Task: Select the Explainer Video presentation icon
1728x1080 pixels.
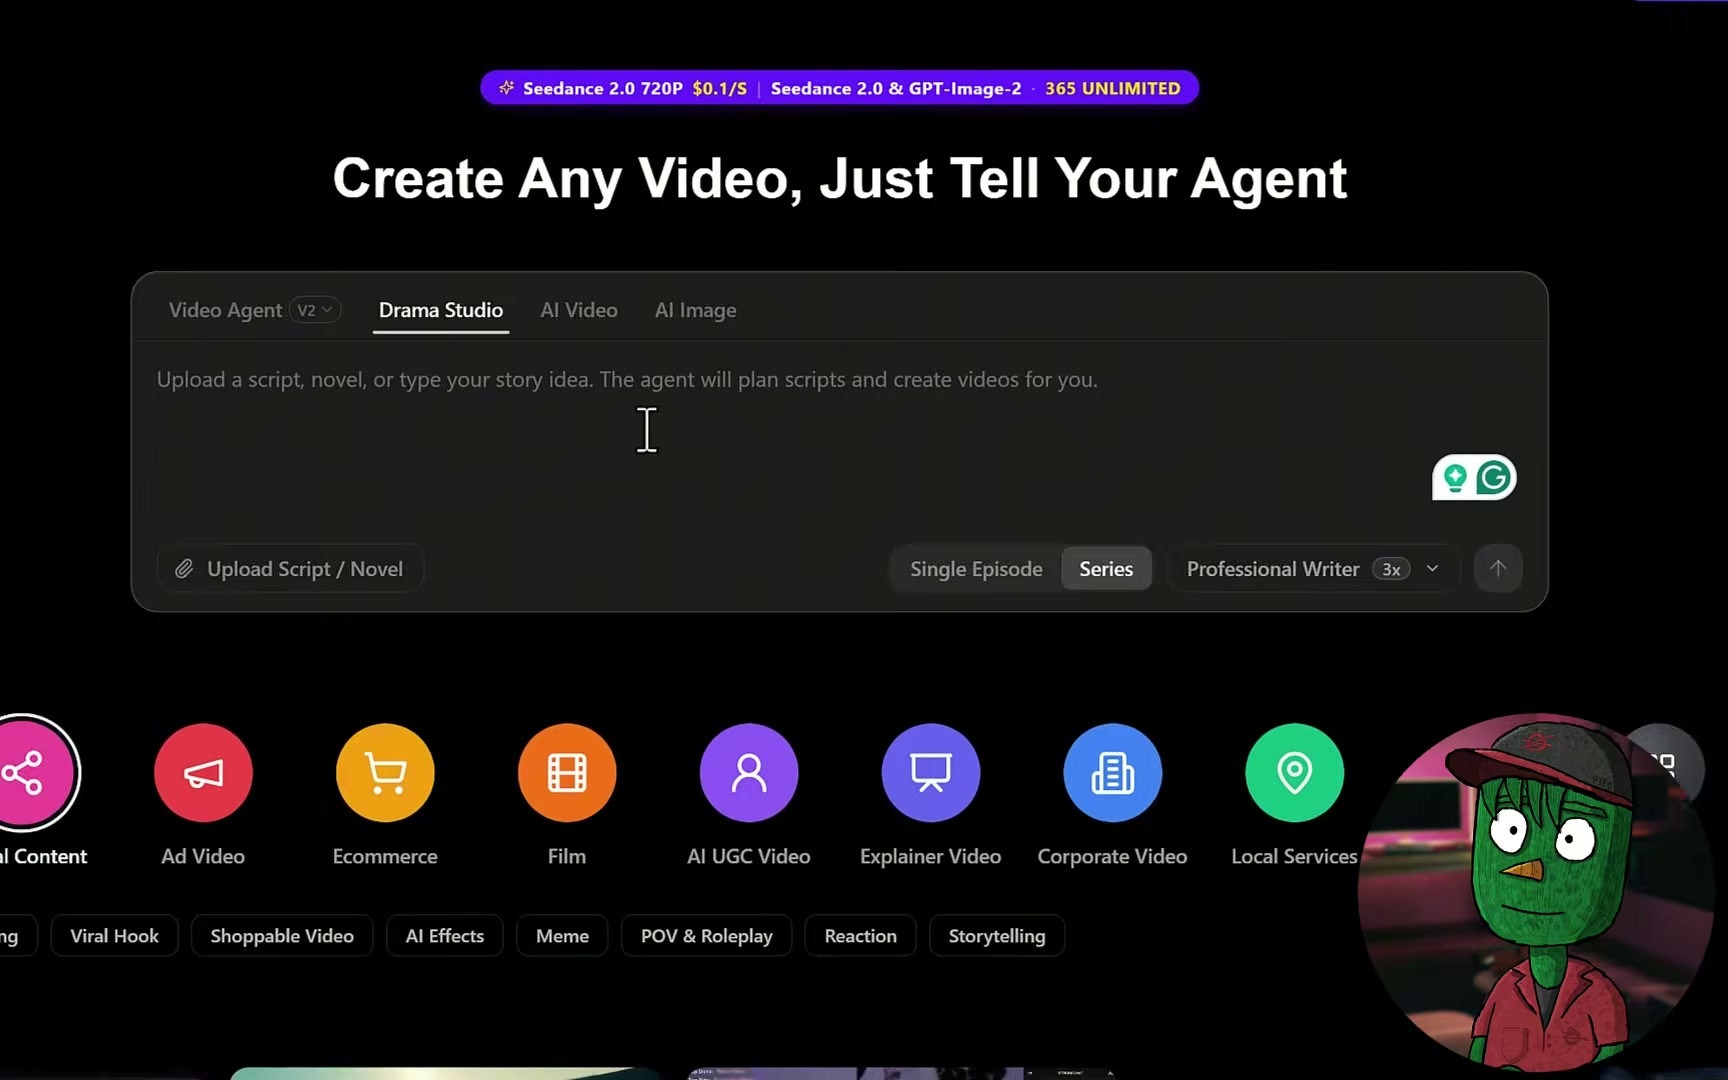Action: point(931,773)
